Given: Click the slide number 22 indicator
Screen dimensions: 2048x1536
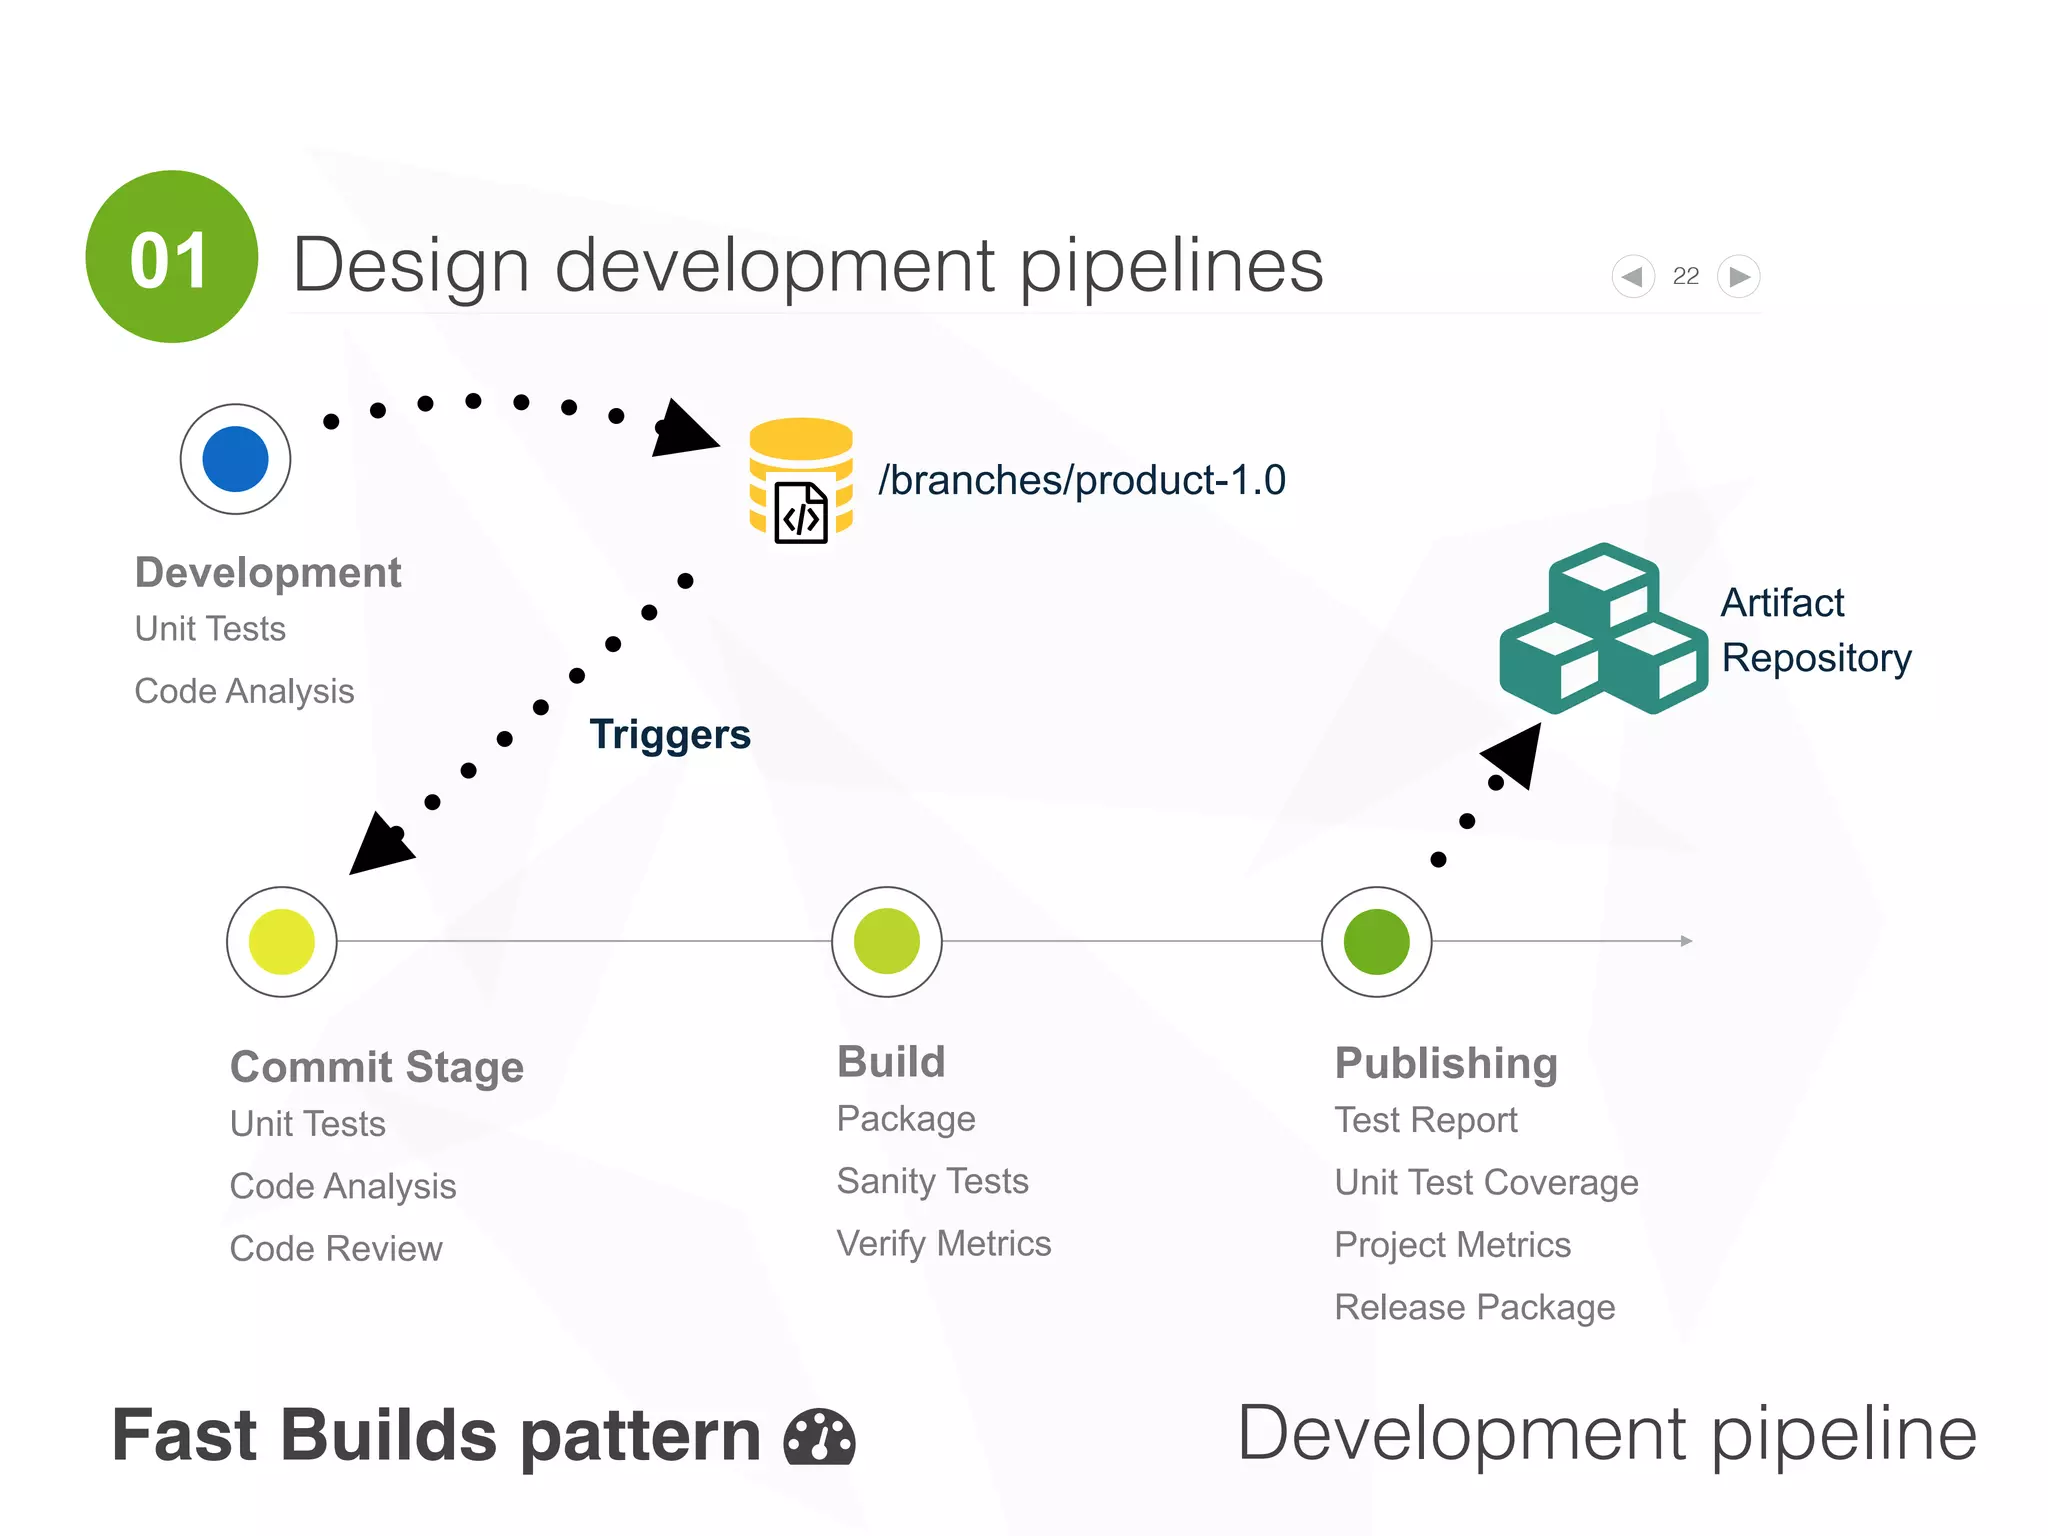Looking at the screenshot, I should click(1686, 277).
